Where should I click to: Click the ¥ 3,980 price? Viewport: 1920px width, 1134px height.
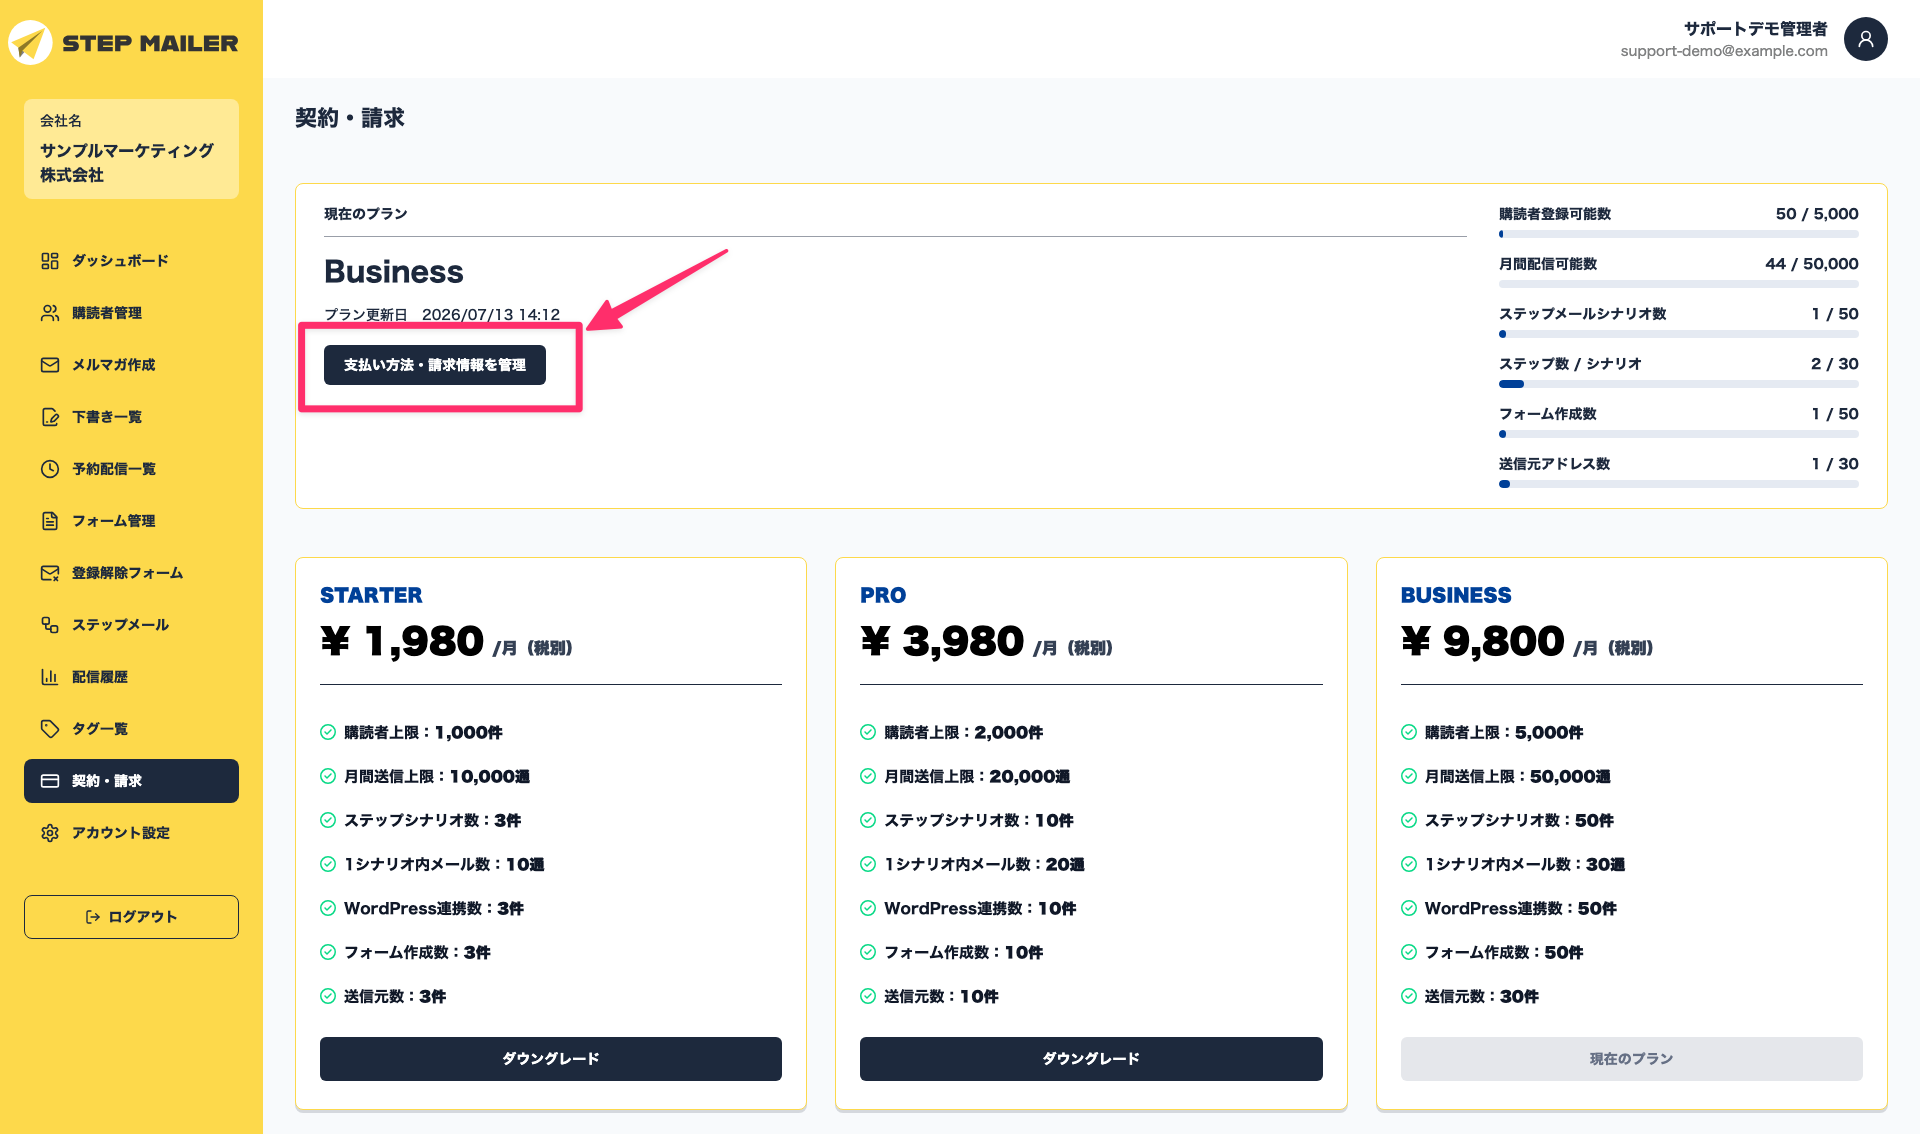pyautogui.click(x=942, y=641)
